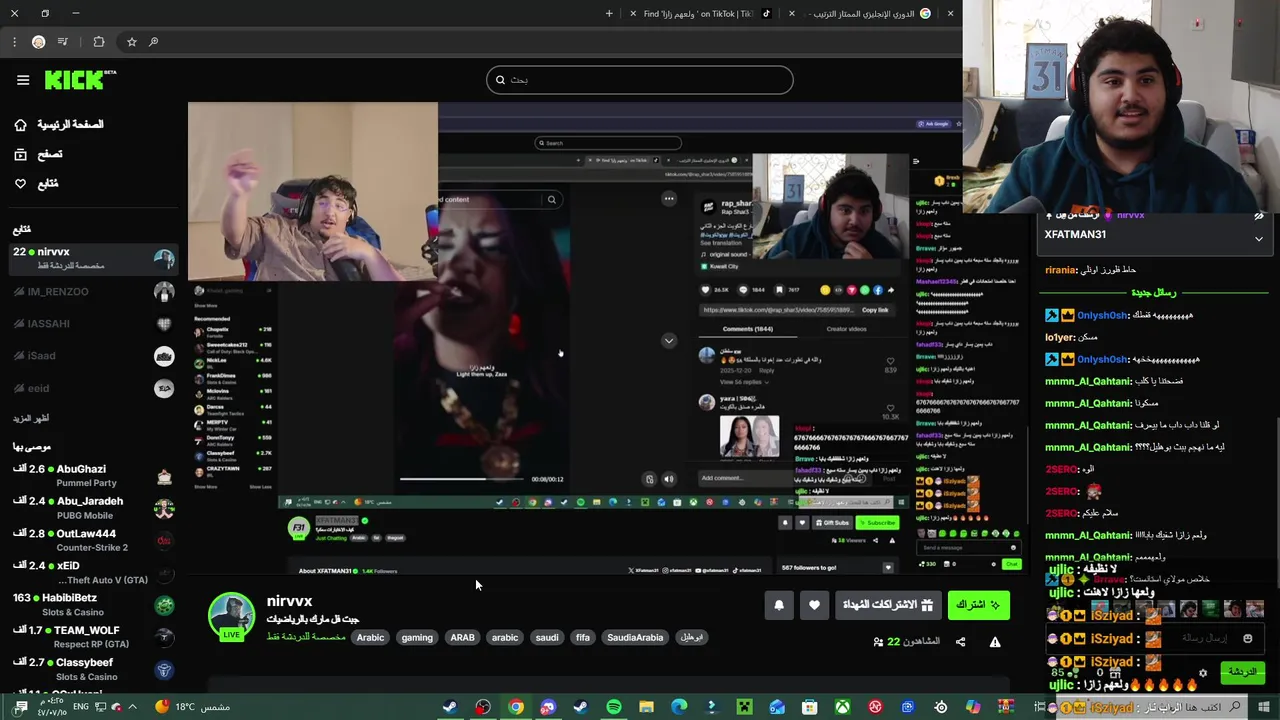This screenshot has height=720, width=1280.
Task: Select the ARAB tag
Action: pos(462,638)
